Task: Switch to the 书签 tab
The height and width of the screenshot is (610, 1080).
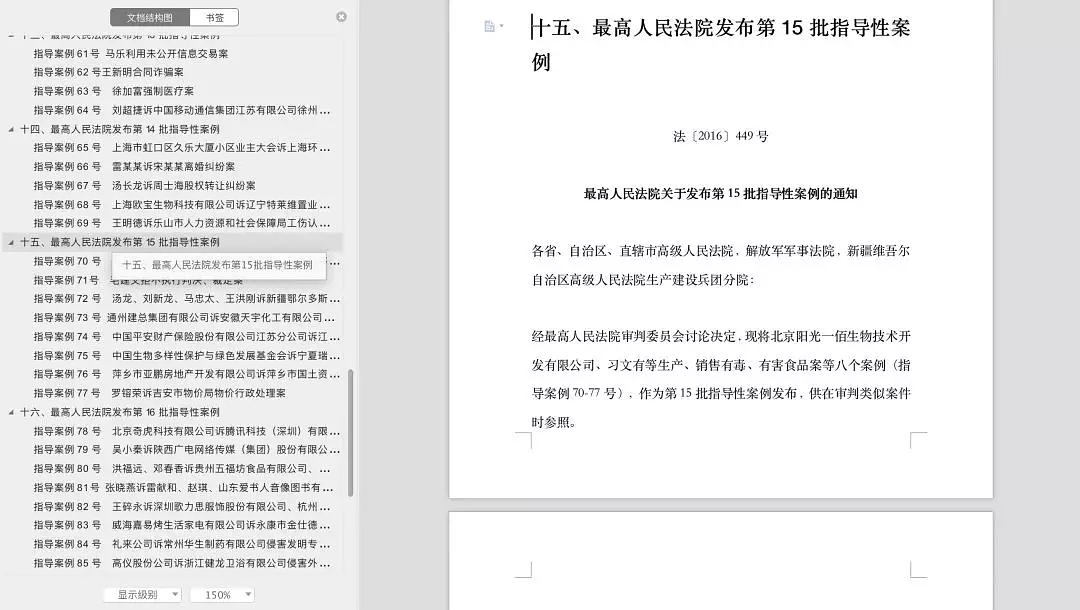Action: [x=214, y=17]
